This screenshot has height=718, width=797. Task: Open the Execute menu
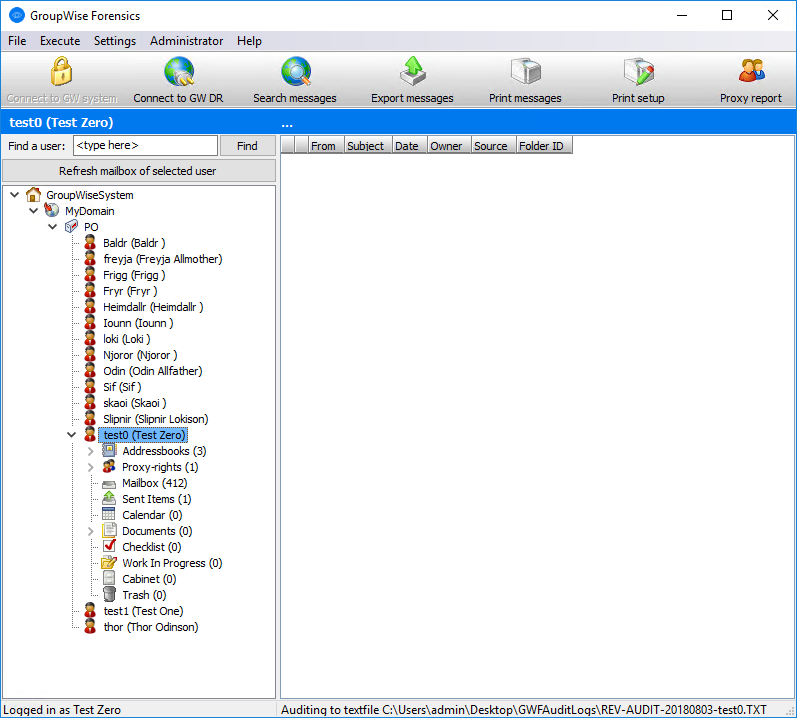coord(60,41)
